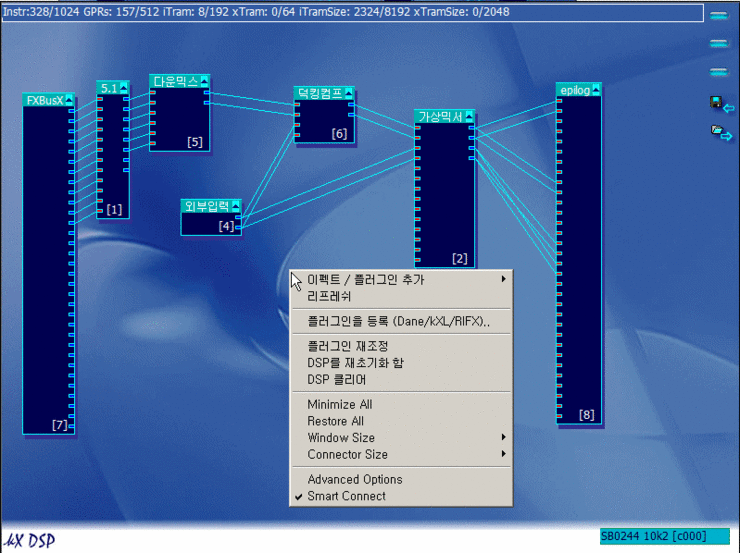
Task: Click the [4] label in 외부입력
Action: (226, 226)
